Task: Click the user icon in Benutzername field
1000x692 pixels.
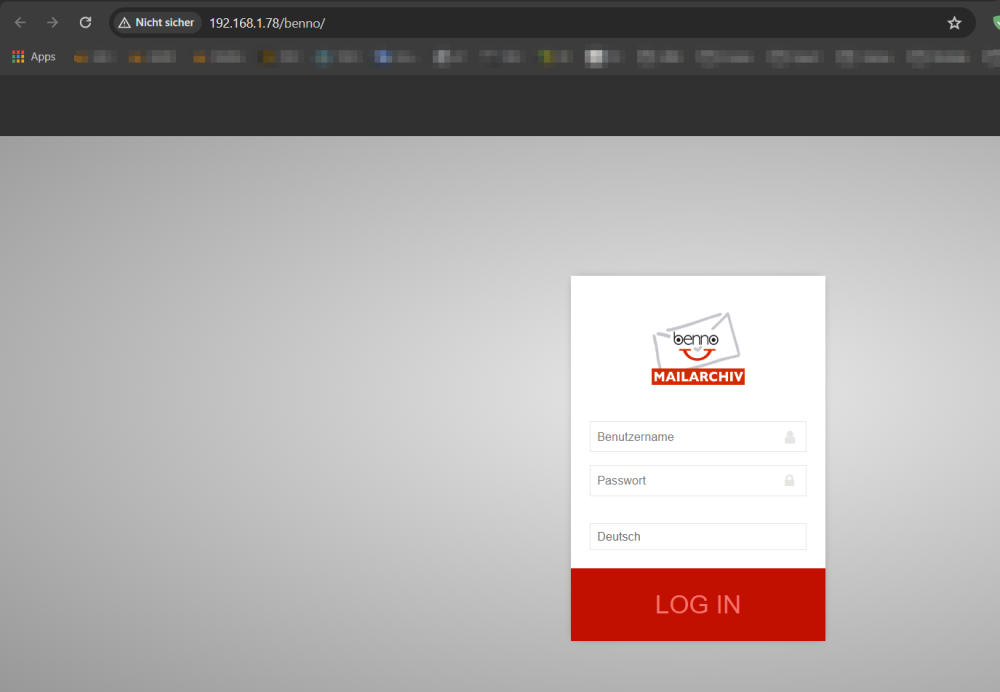Action: pyautogui.click(x=790, y=437)
